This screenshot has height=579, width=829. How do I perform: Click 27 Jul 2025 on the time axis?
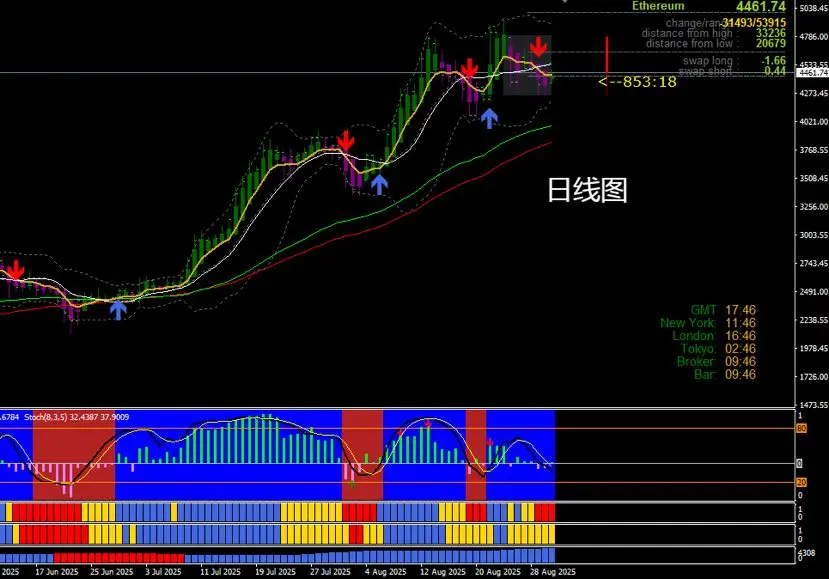[x=330, y=572]
